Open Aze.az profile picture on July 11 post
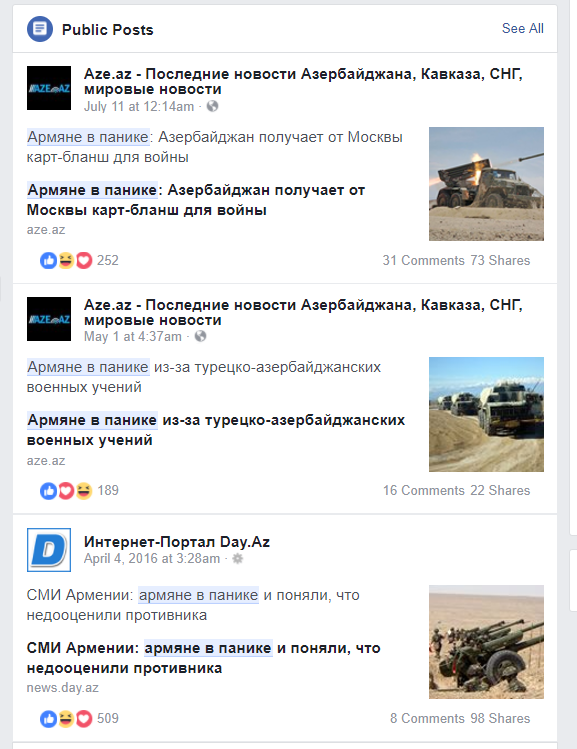This screenshot has width=577, height=749. 49,88
